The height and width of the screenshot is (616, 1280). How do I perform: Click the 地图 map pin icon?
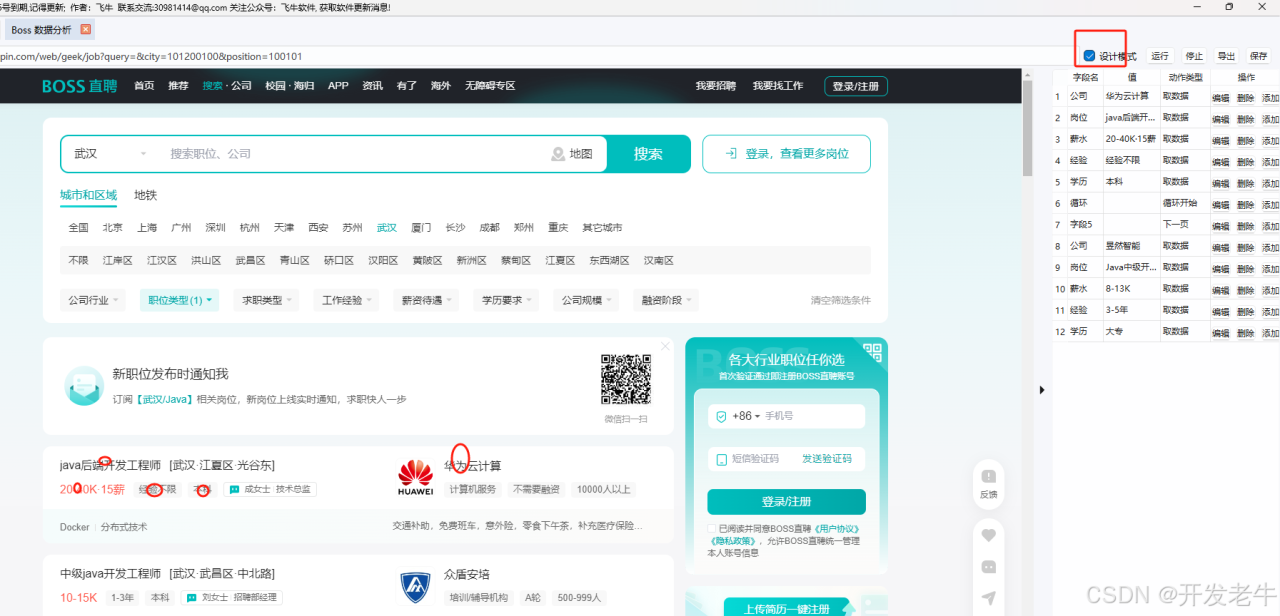(558, 154)
